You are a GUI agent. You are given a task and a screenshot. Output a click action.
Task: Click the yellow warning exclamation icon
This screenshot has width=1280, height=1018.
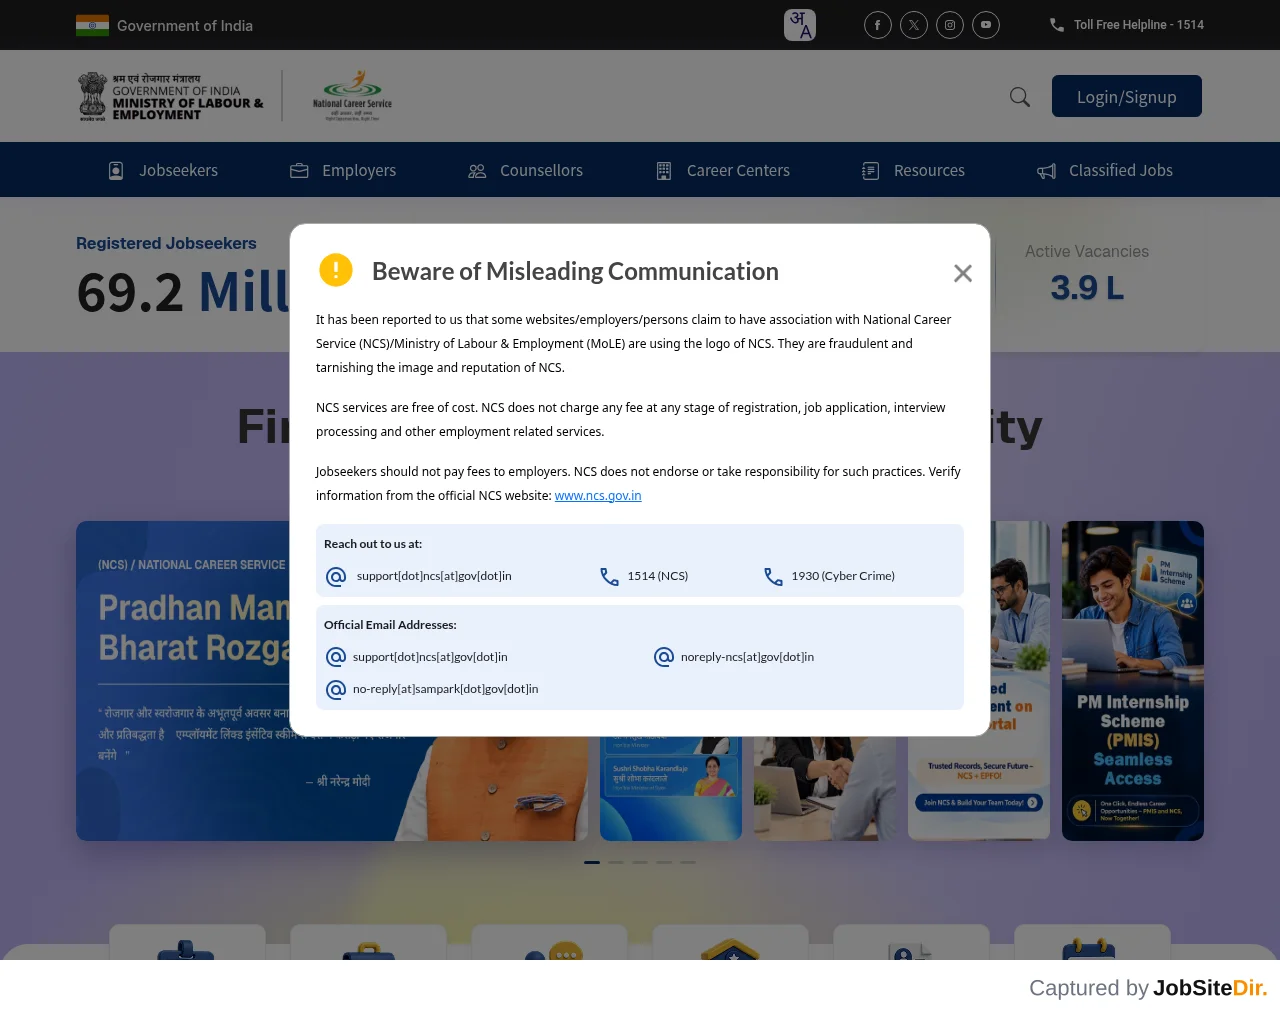click(336, 270)
